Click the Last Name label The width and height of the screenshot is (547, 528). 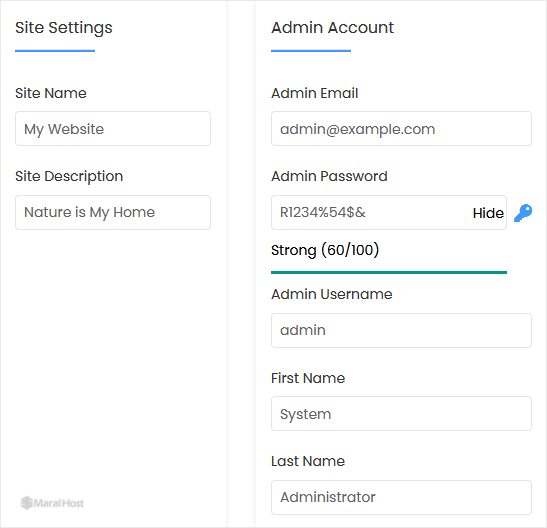pyautogui.click(x=308, y=461)
